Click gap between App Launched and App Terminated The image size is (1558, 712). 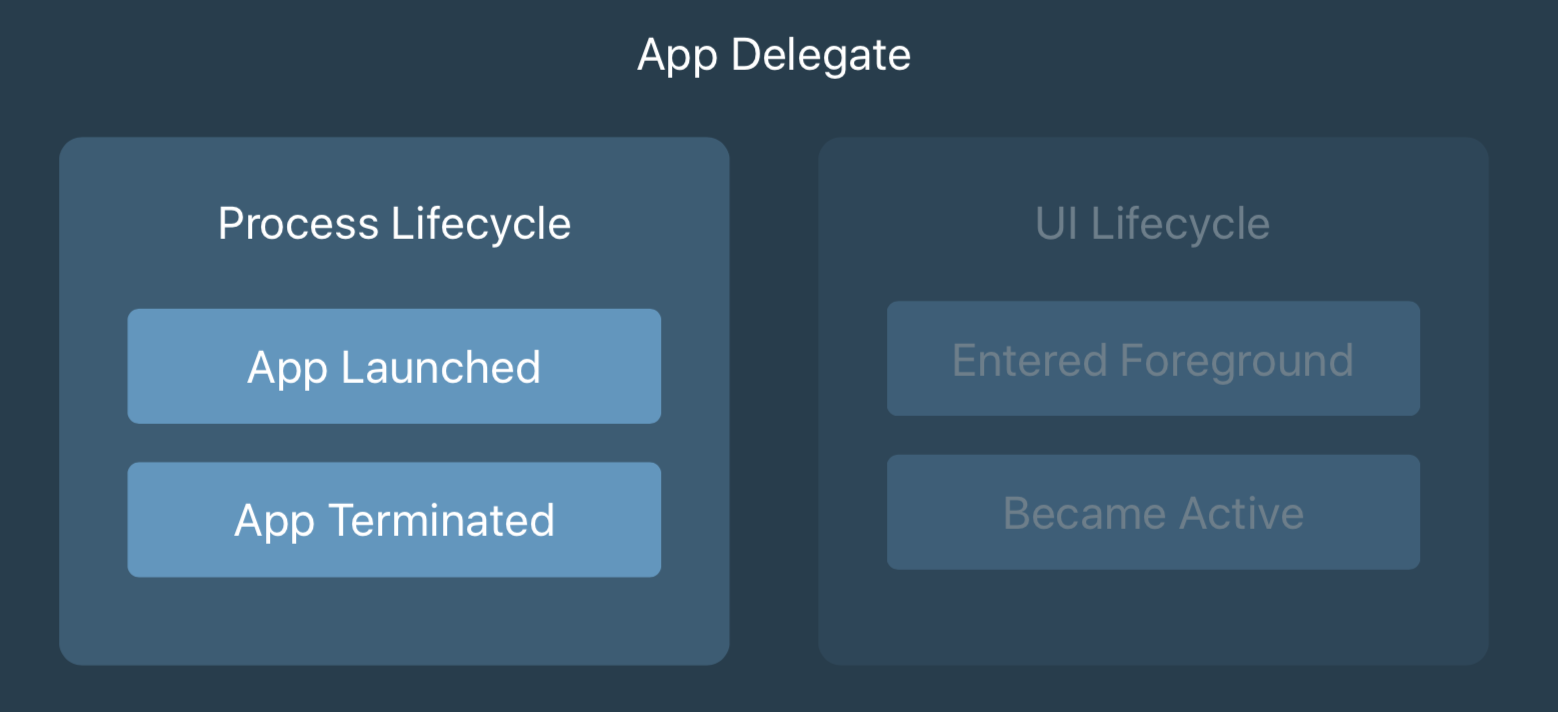point(394,443)
